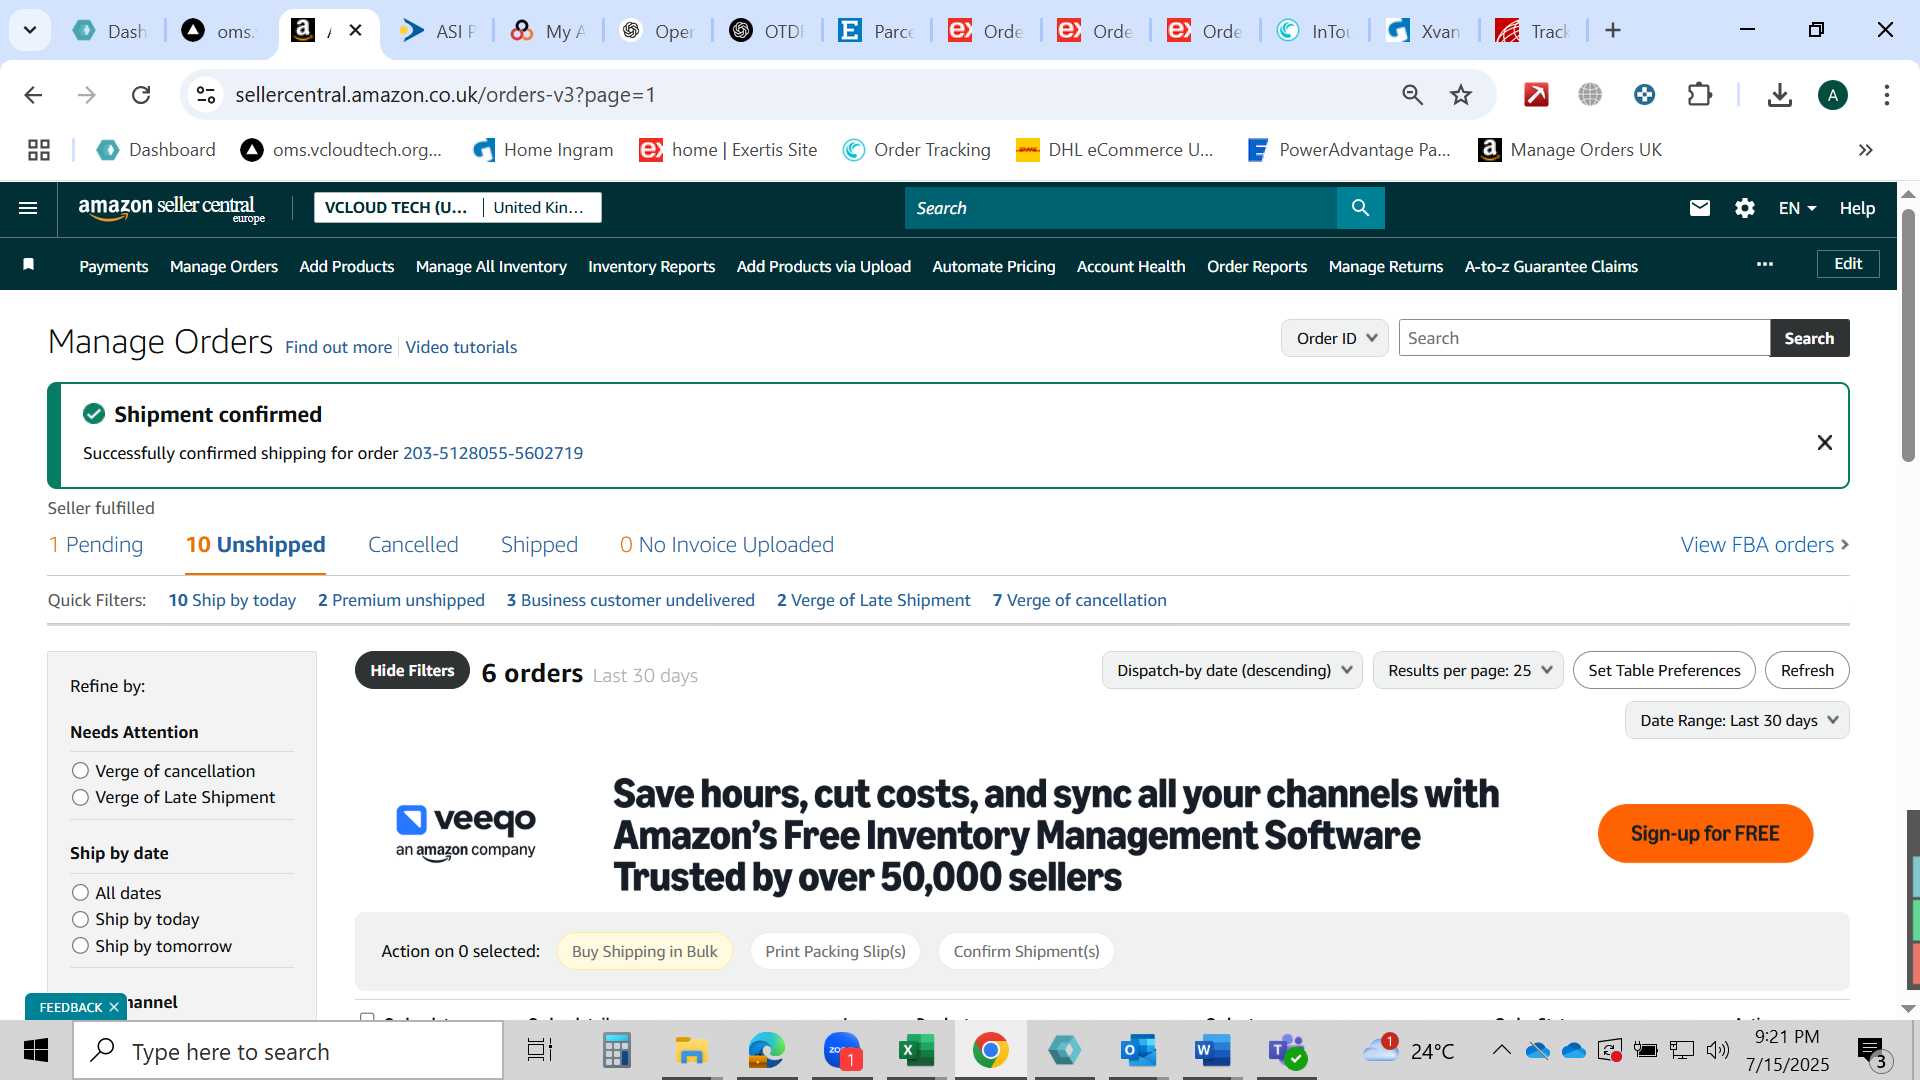Image resolution: width=1920 pixels, height=1080 pixels.
Task: Open the Chrome profile avatar
Action: click(x=1833, y=95)
